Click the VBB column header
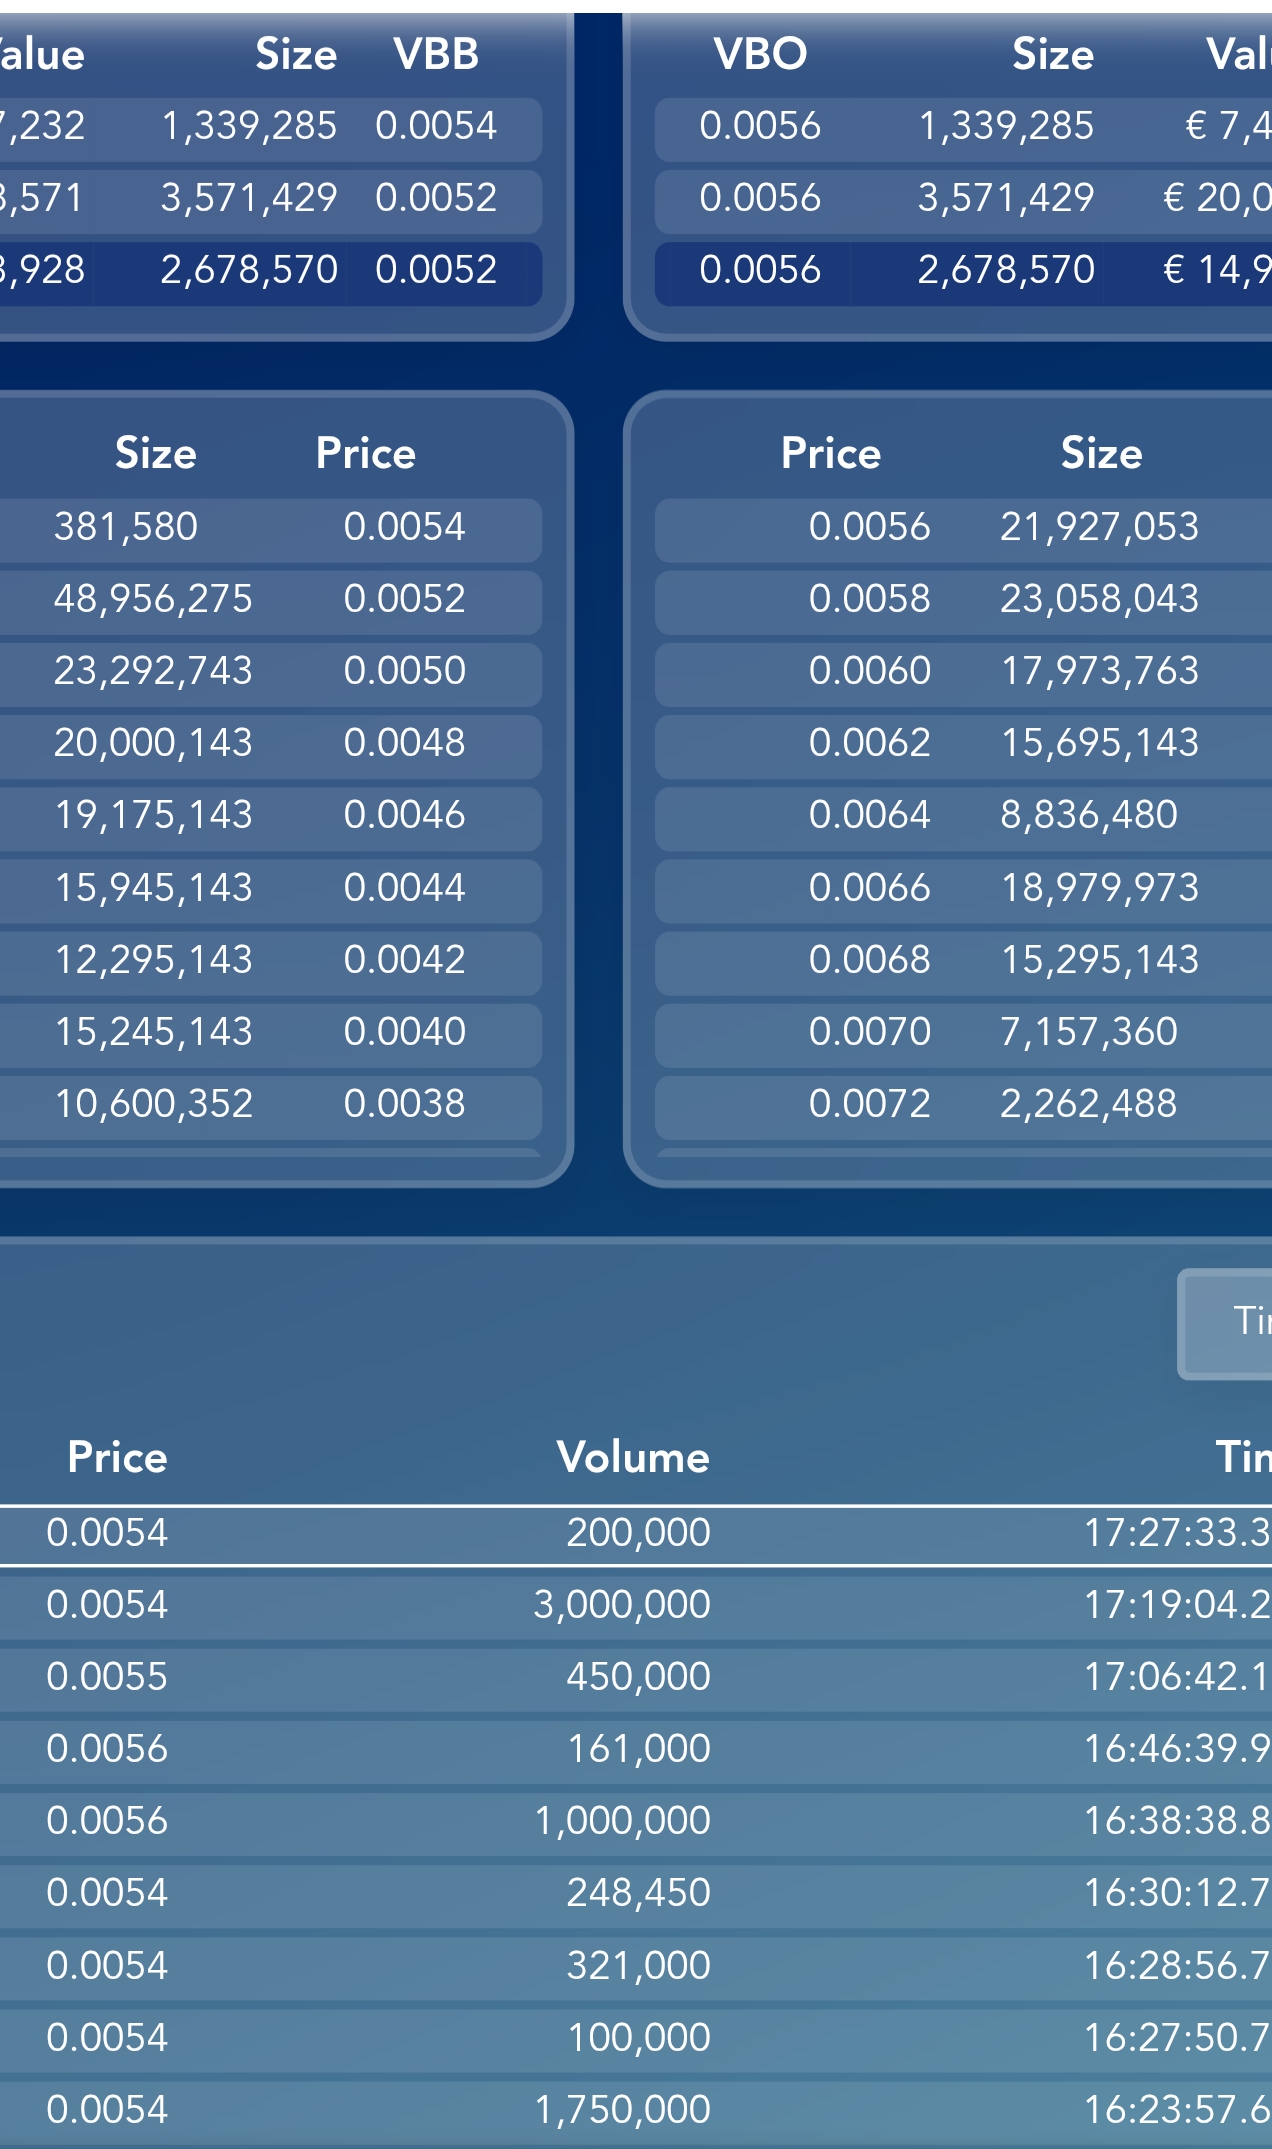Image resolution: width=1272 pixels, height=2149 pixels. (436, 54)
